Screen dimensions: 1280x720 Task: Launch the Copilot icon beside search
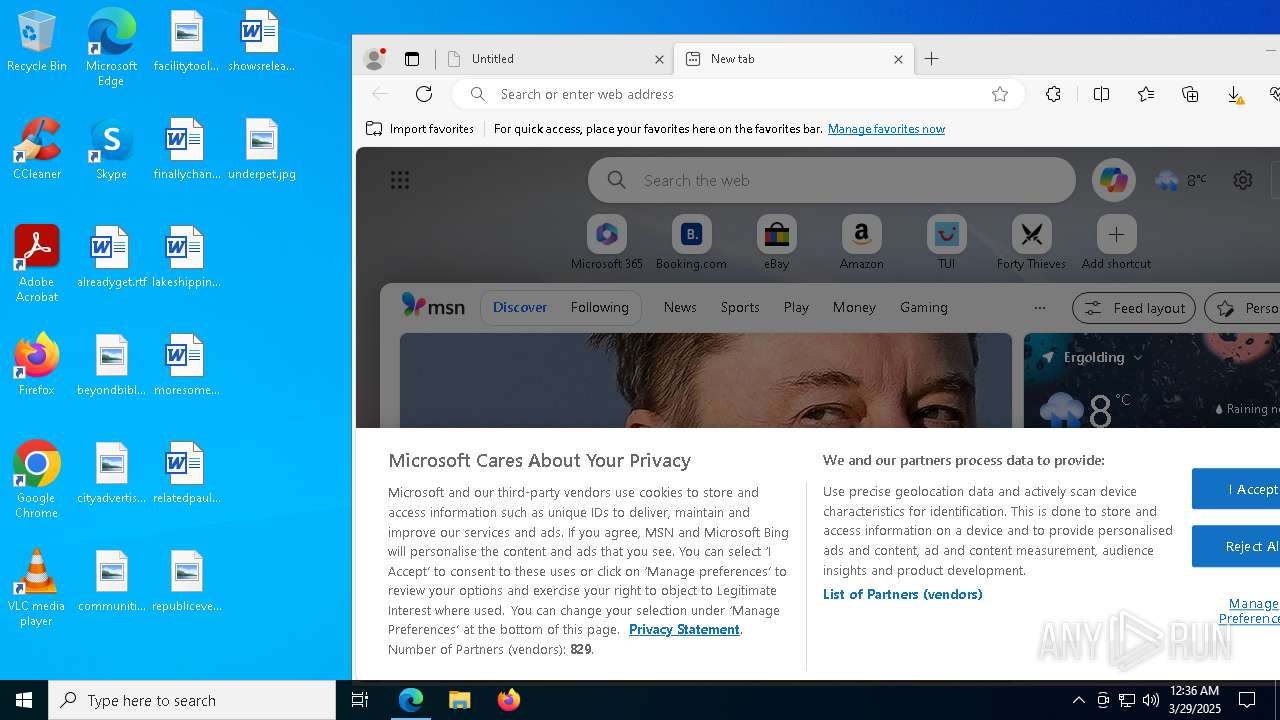pos(1113,180)
